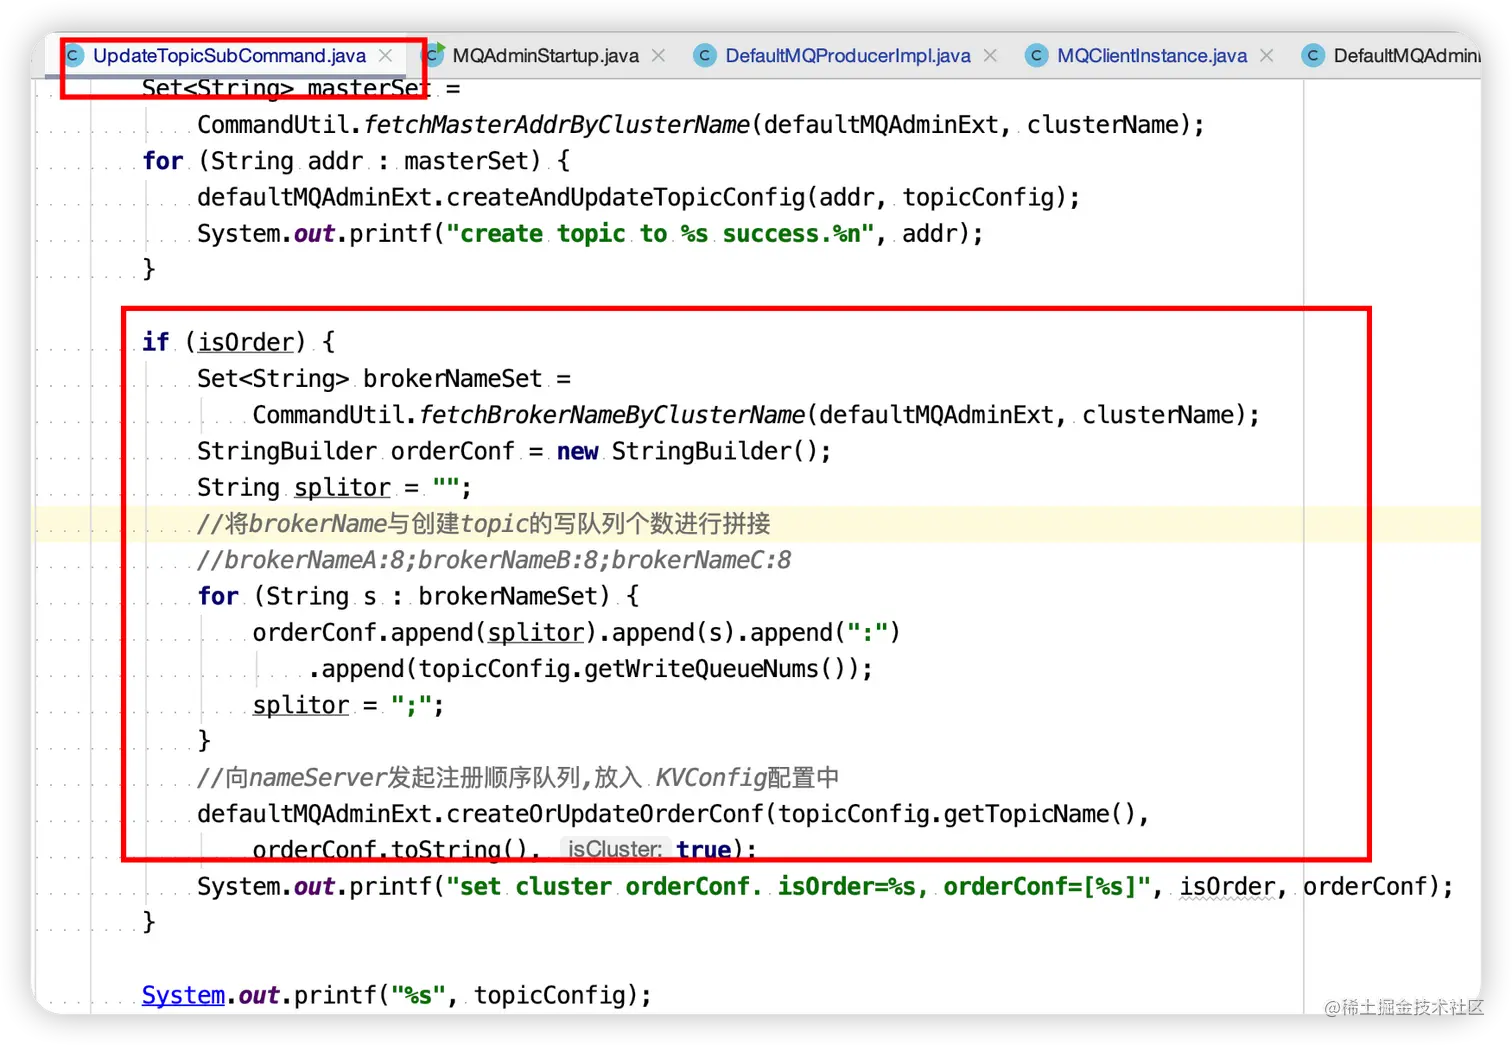Click the class icon on the DefaultMQAdmin tab
This screenshot has height=1045, width=1512.
[1313, 56]
